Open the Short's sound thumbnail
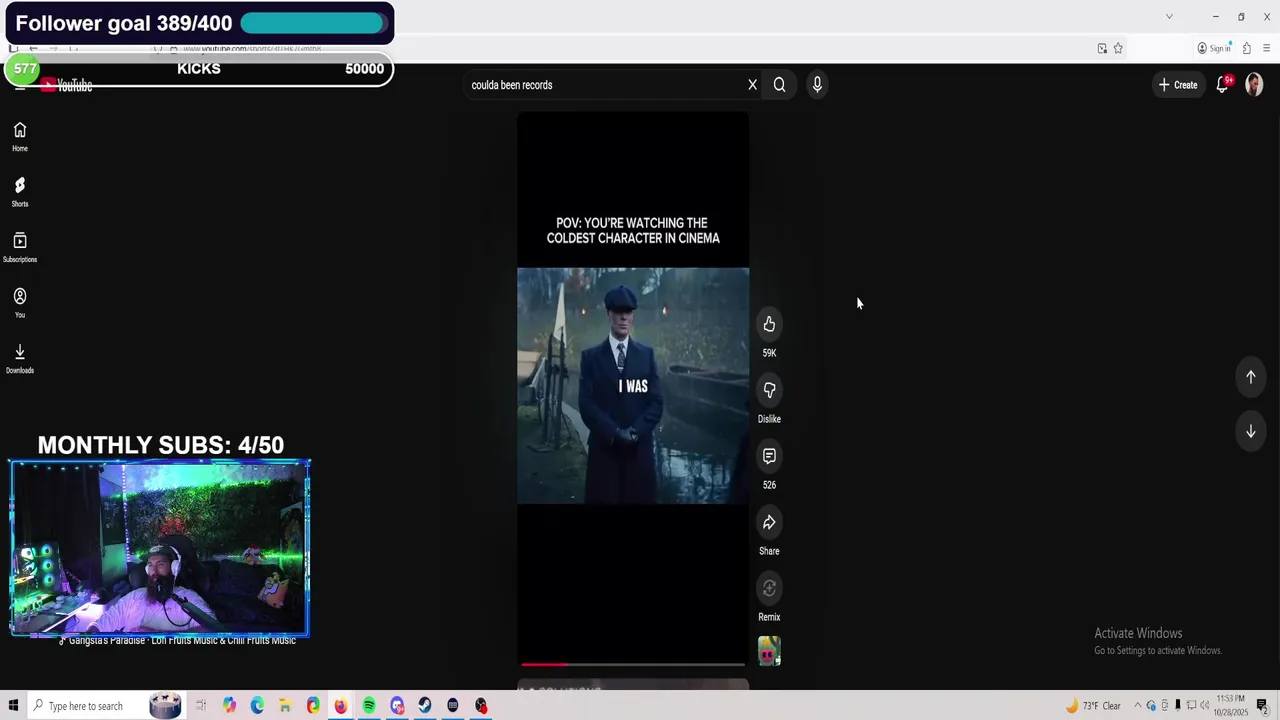1280x720 pixels. click(769, 652)
